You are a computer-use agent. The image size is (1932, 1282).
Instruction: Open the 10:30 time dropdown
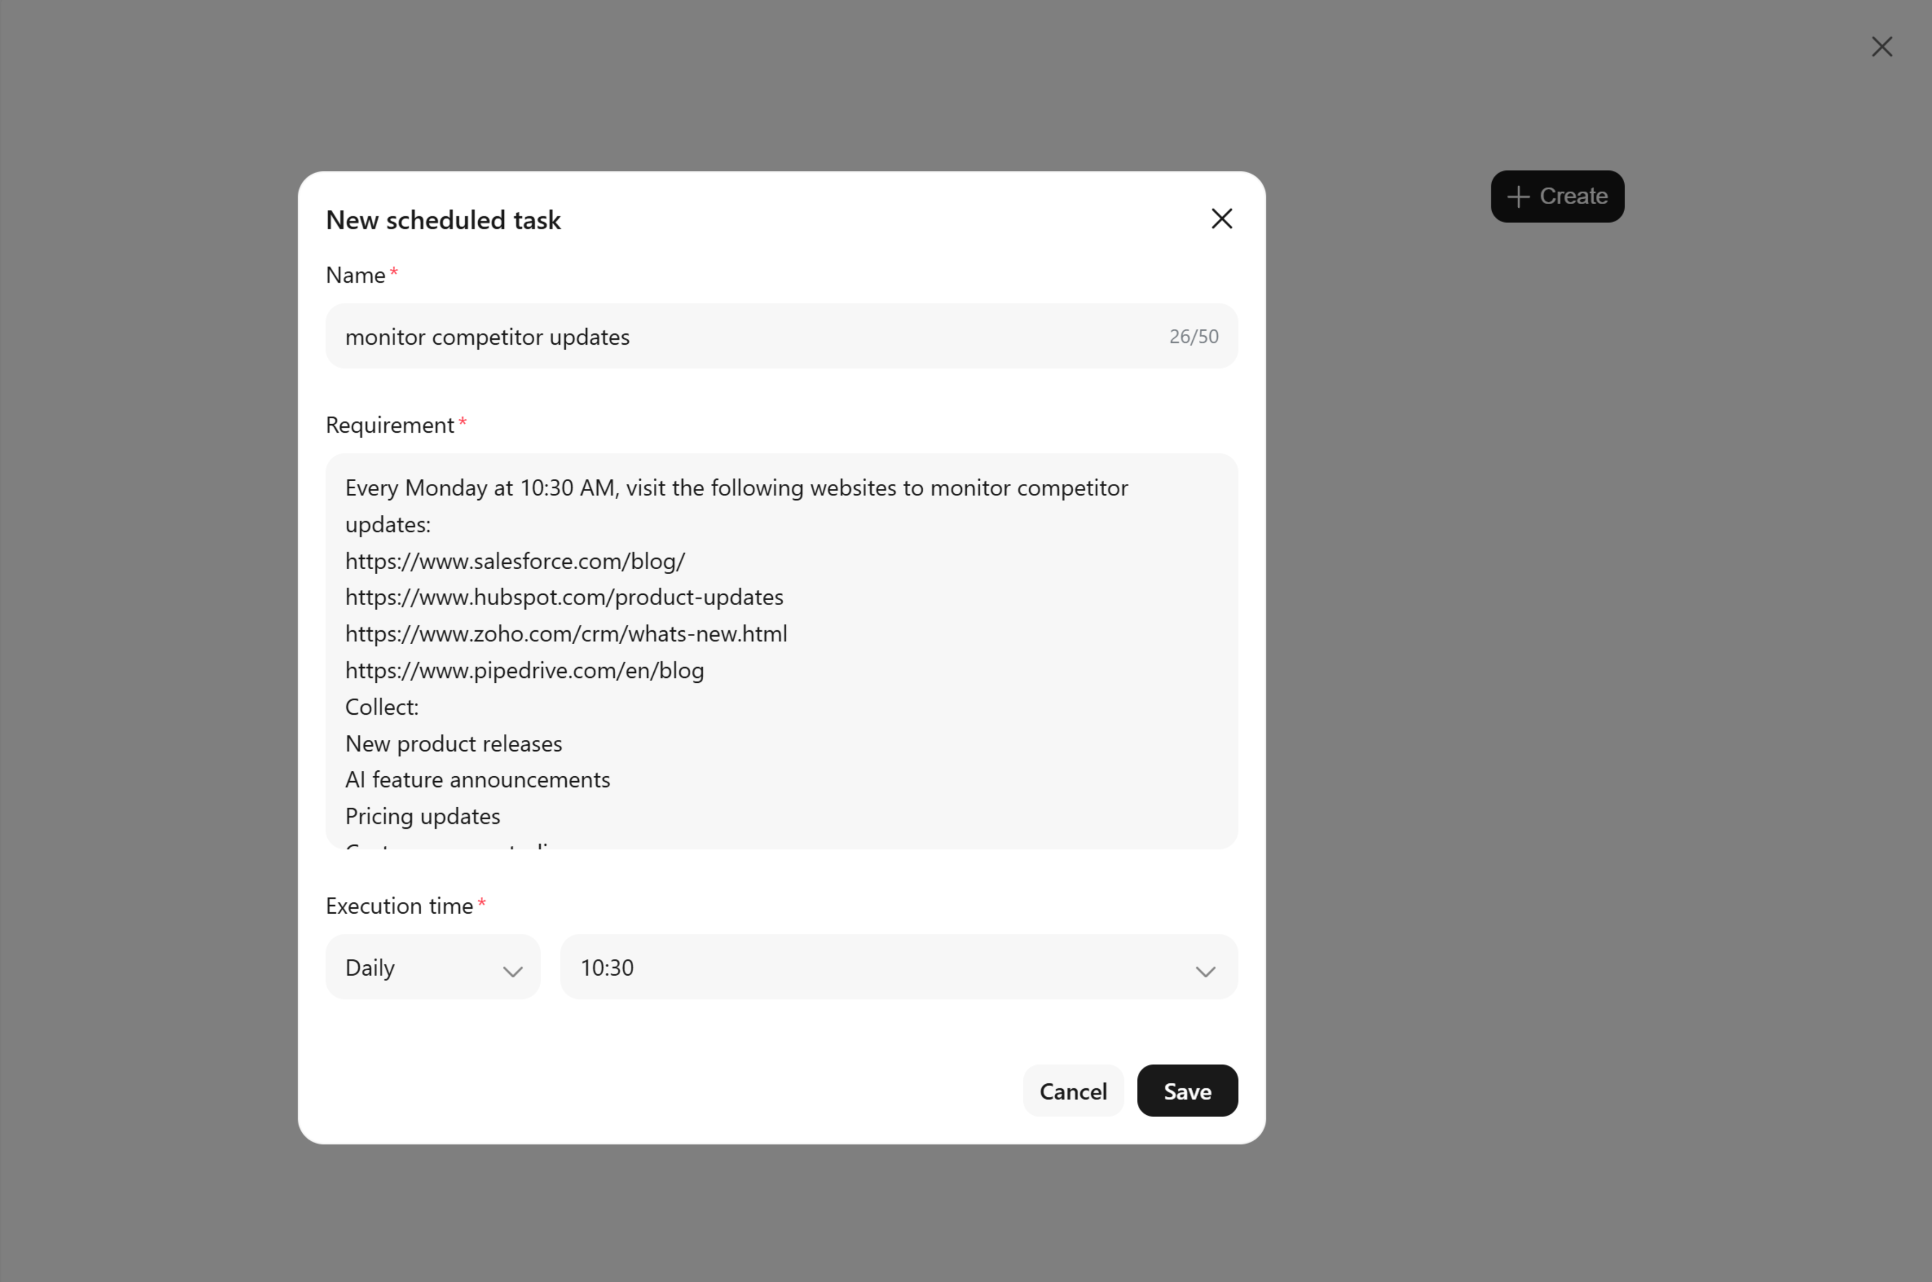(899, 967)
